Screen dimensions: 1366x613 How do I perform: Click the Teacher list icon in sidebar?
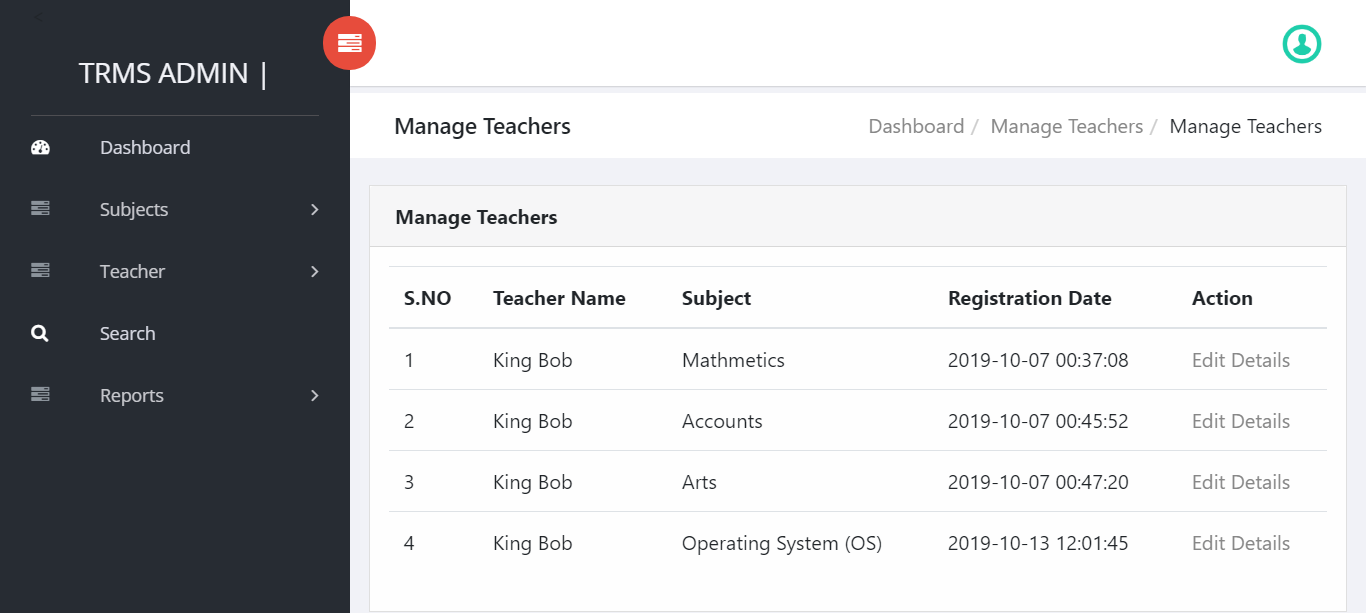coord(40,271)
